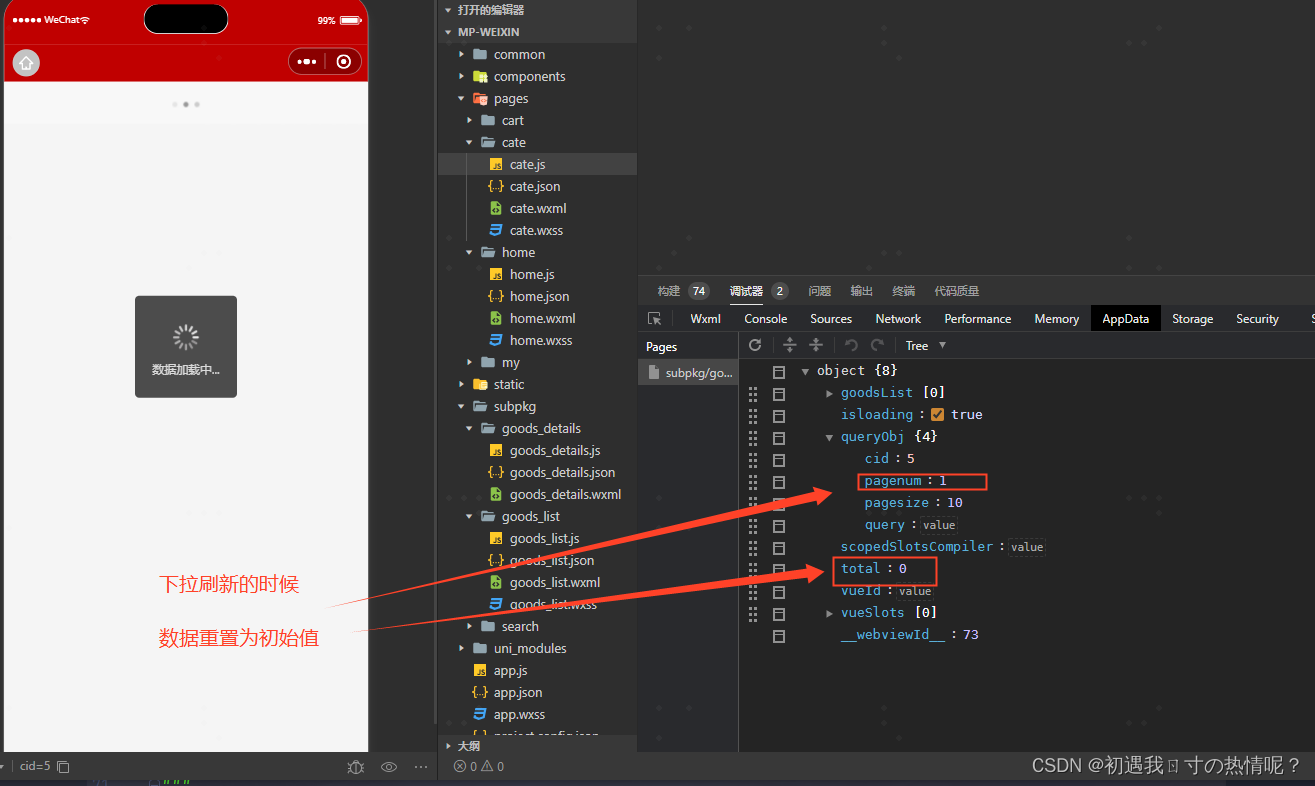Viewport: 1315px width, 786px height.
Task: Collapse the root object node
Action: click(x=806, y=371)
